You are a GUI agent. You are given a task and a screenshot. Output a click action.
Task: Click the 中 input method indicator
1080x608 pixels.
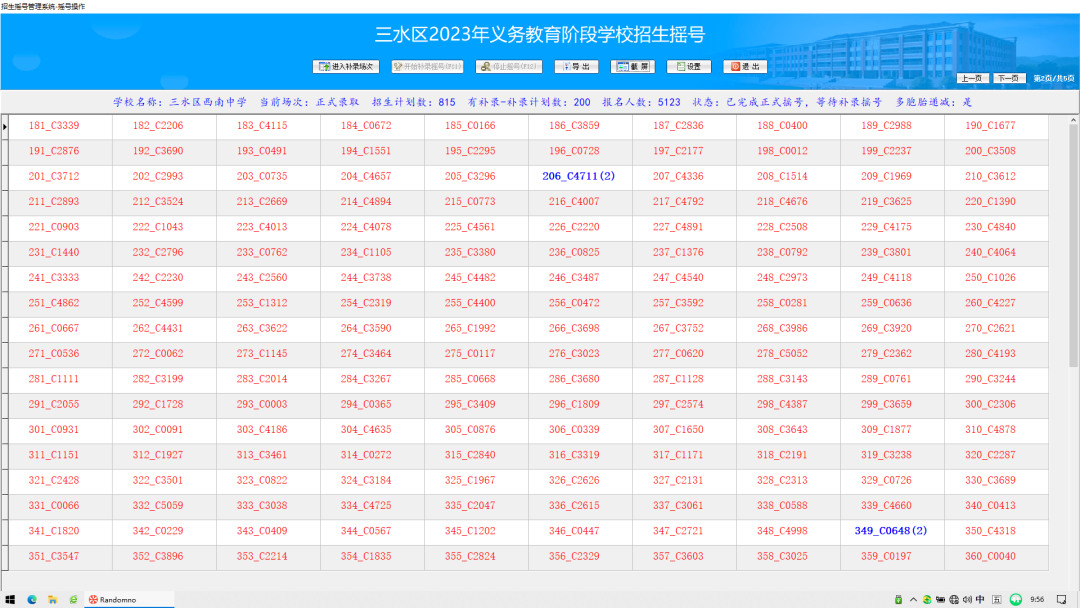980,600
